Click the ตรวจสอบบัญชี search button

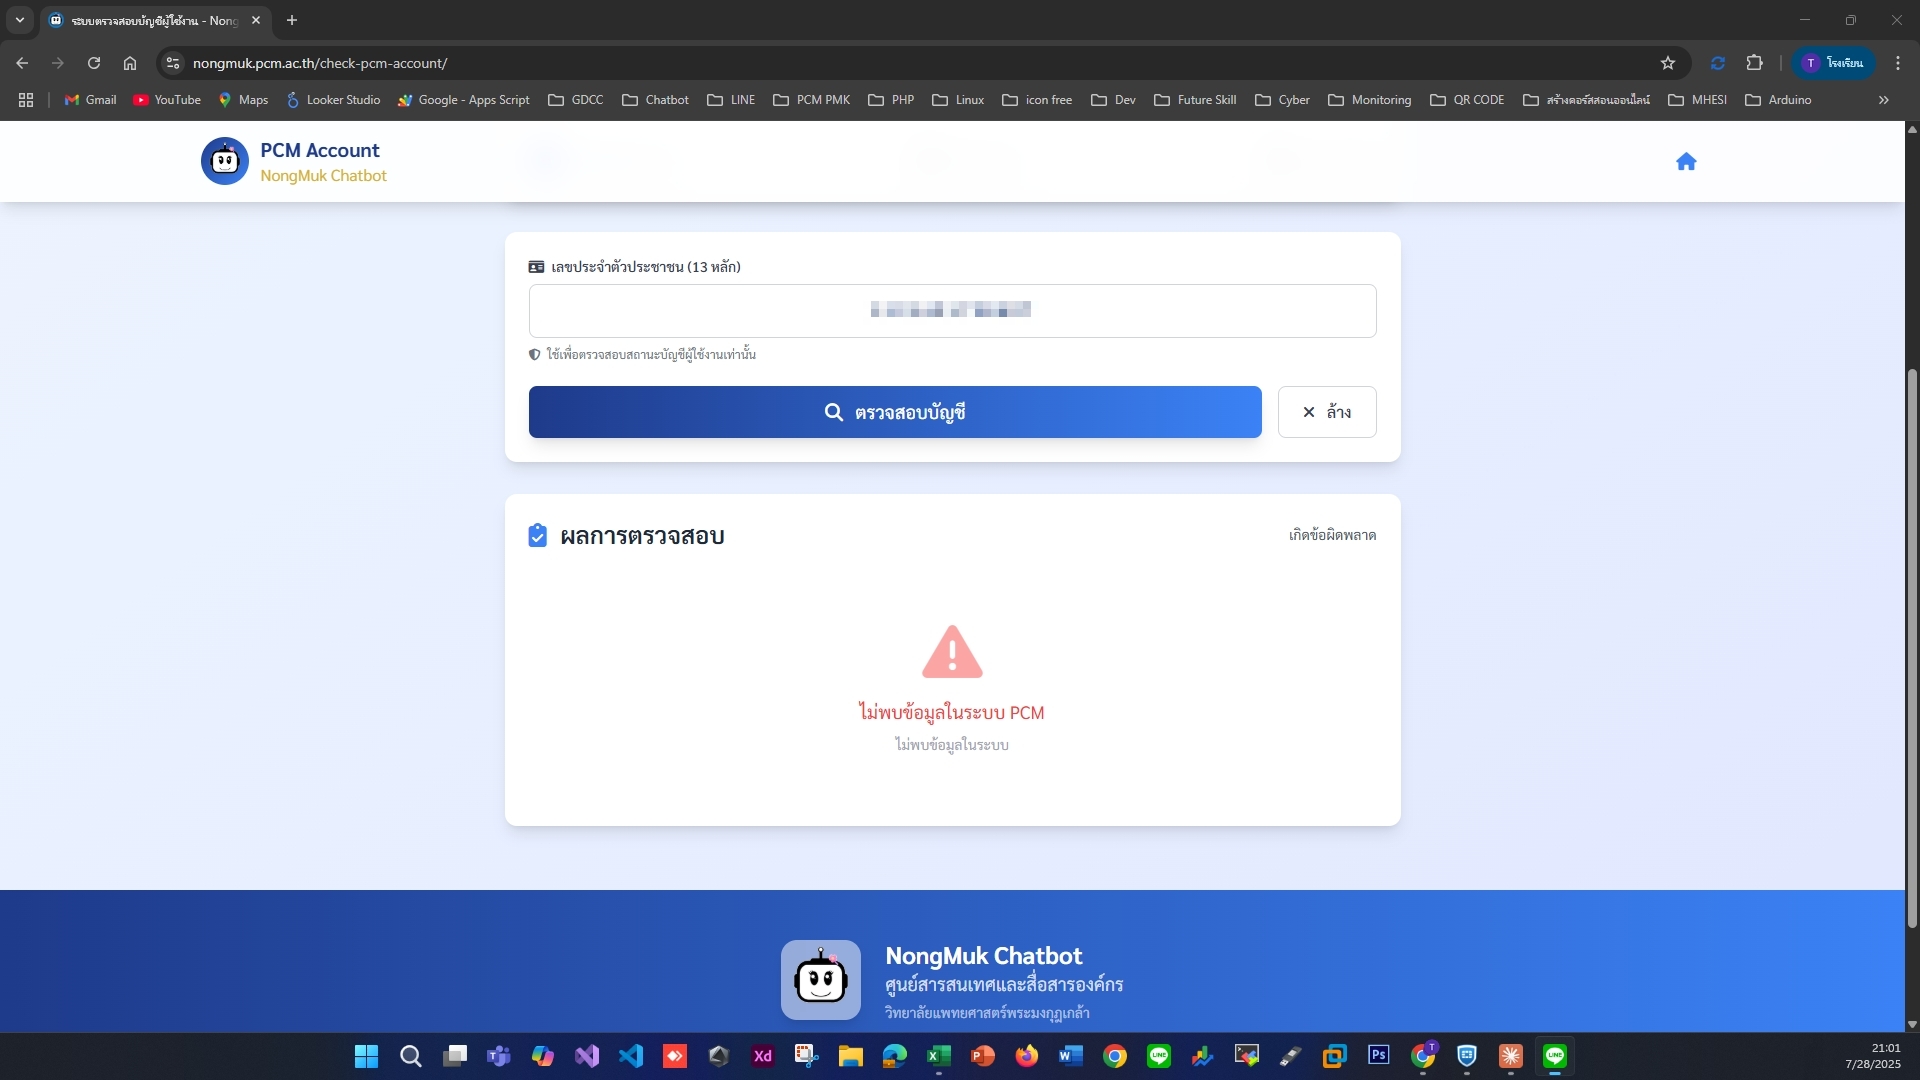click(x=895, y=412)
